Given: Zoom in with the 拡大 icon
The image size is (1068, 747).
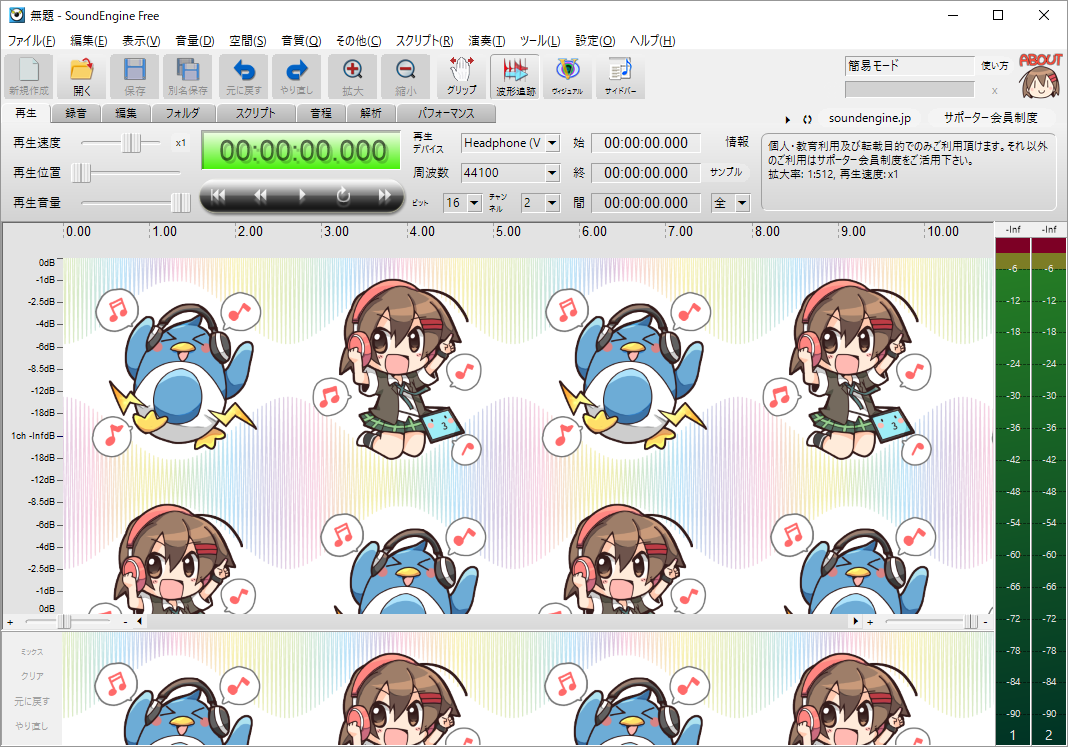Looking at the screenshot, I should (x=352, y=76).
